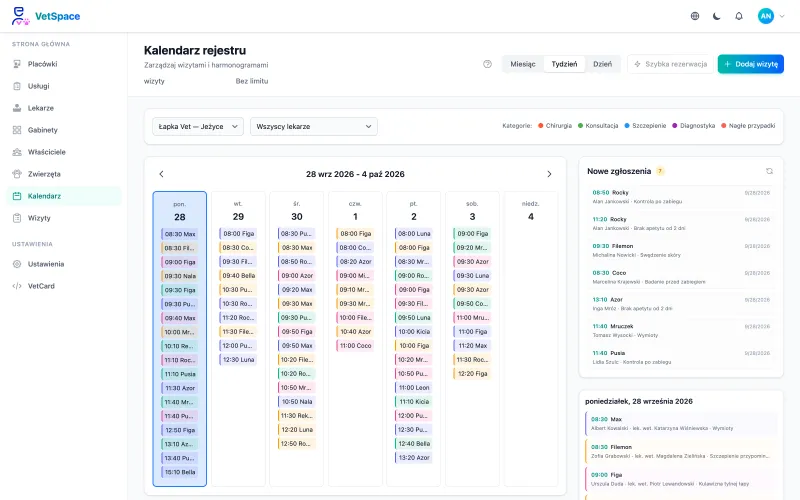Toggle dark mode moon icon
Viewport: 800px width, 500px height.
pyautogui.click(x=716, y=16)
